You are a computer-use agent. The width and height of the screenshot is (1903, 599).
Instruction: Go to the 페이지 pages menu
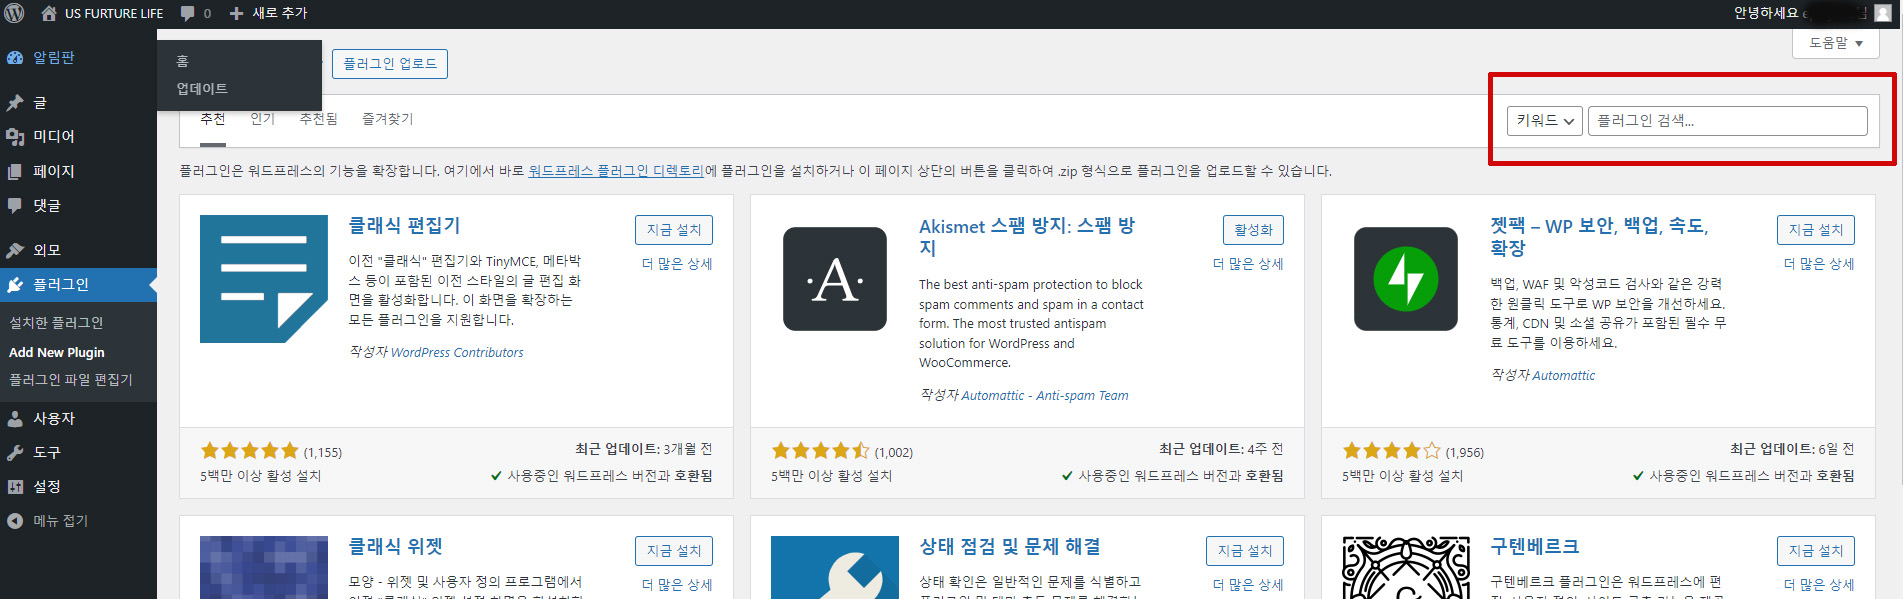click(x=53, y=171)
